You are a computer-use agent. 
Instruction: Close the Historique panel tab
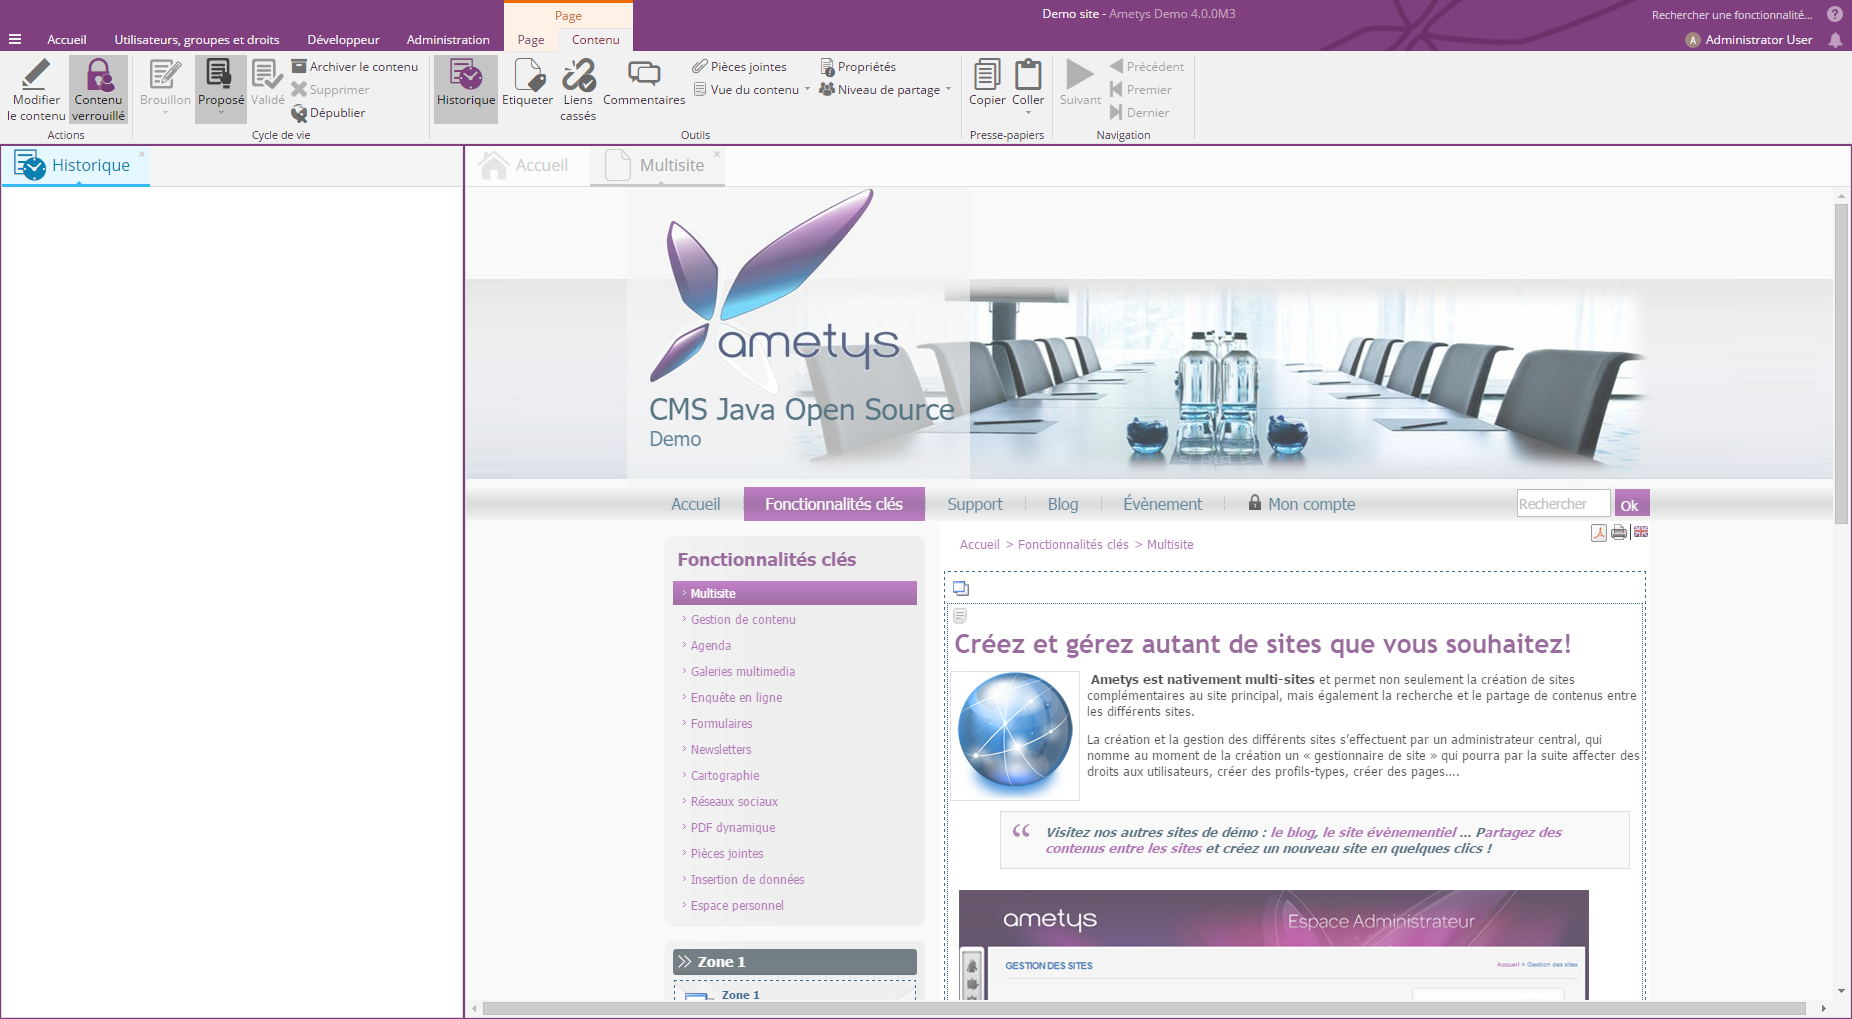pyautogui.click(x=142, y=154)
